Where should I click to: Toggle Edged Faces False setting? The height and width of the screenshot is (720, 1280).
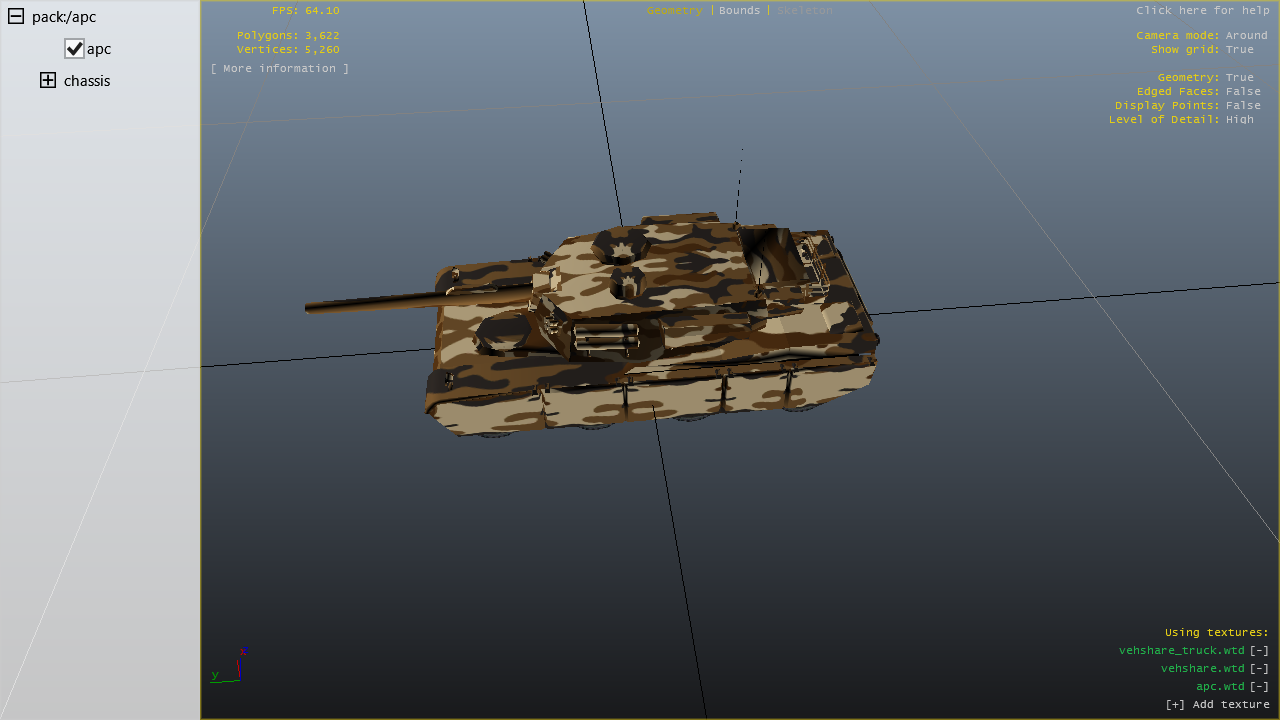(x=1243, y=91)
